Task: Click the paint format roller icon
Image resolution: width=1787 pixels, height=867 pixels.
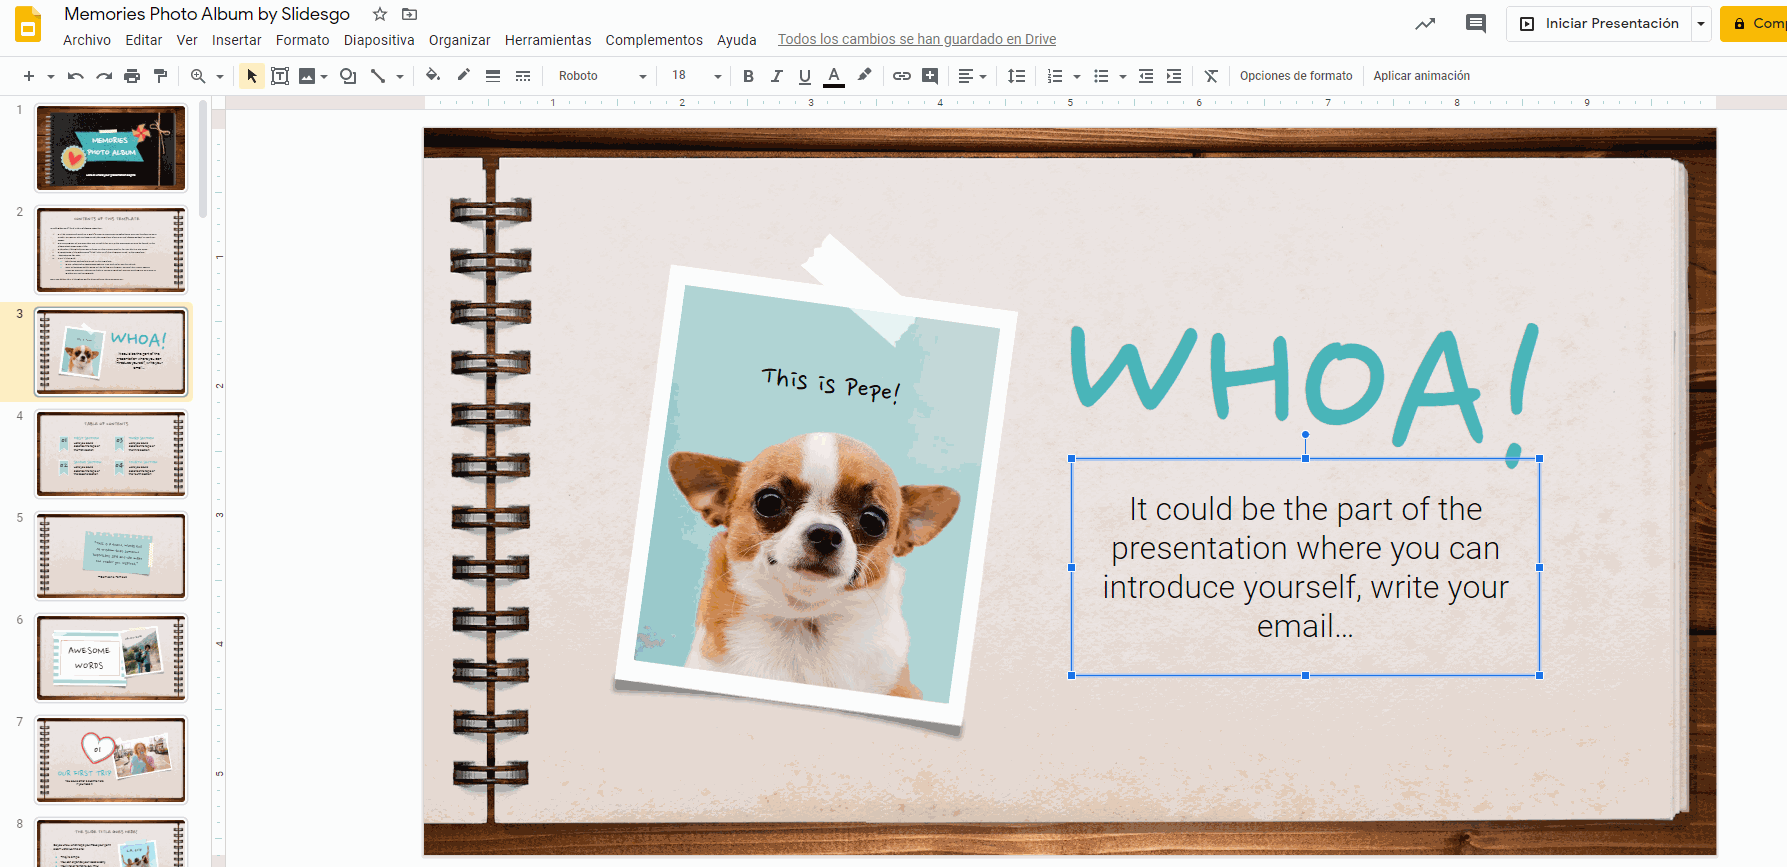Action: [x=160, y=76]
